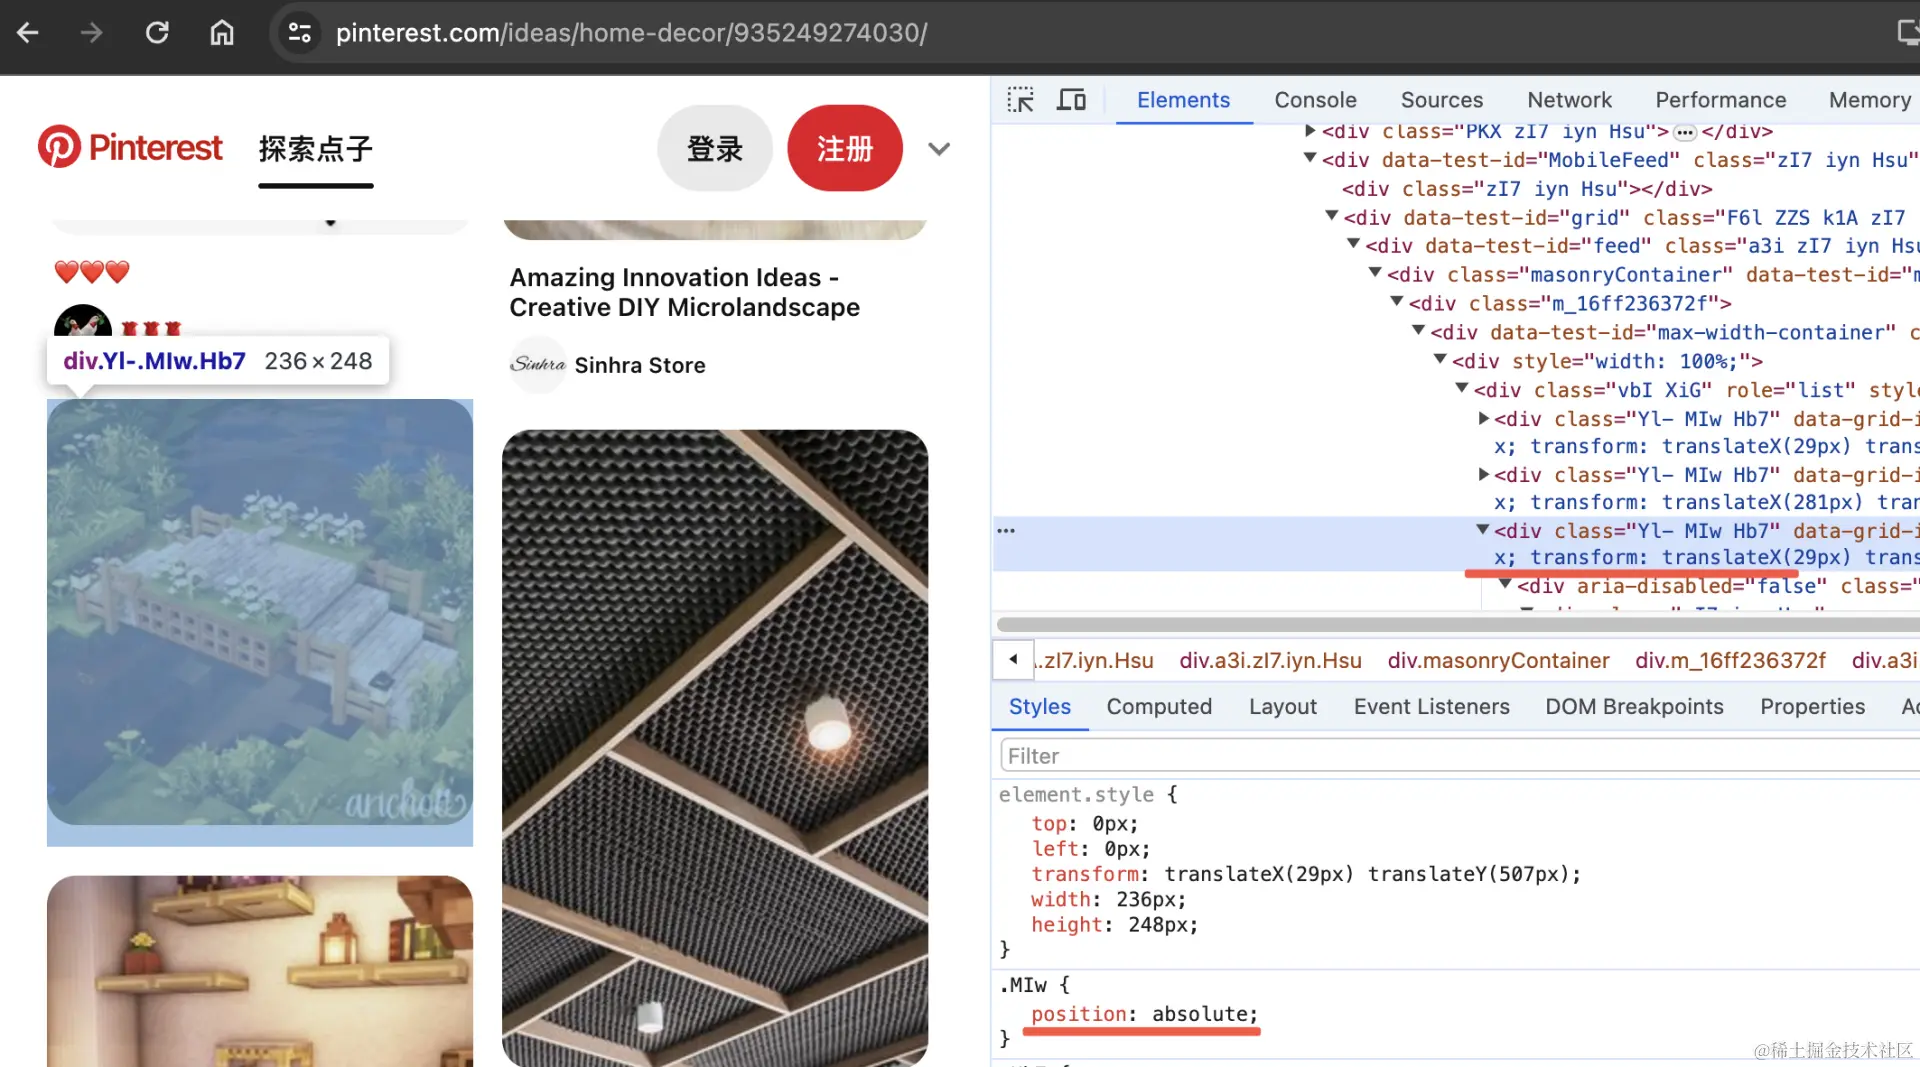Open the Network tab
The width and height of the screenshot is (1920, 1067).
click(1569, 100)
